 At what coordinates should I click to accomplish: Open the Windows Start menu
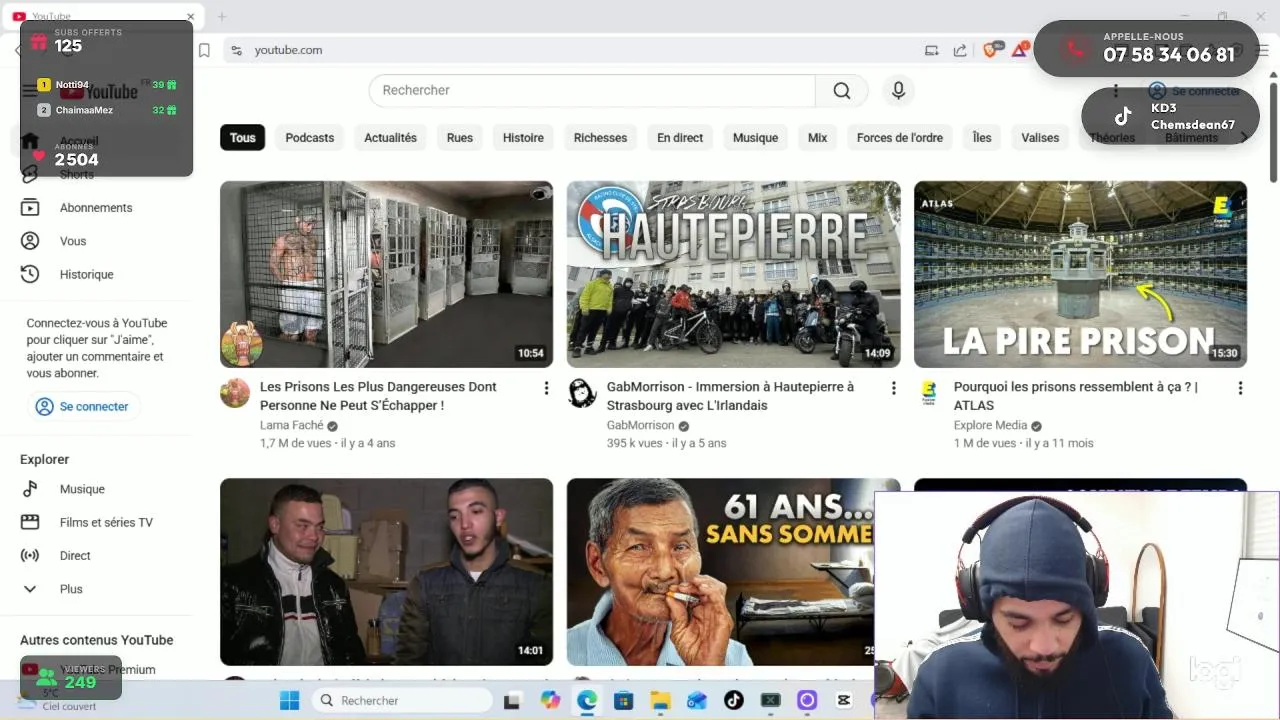pos(289,700)
